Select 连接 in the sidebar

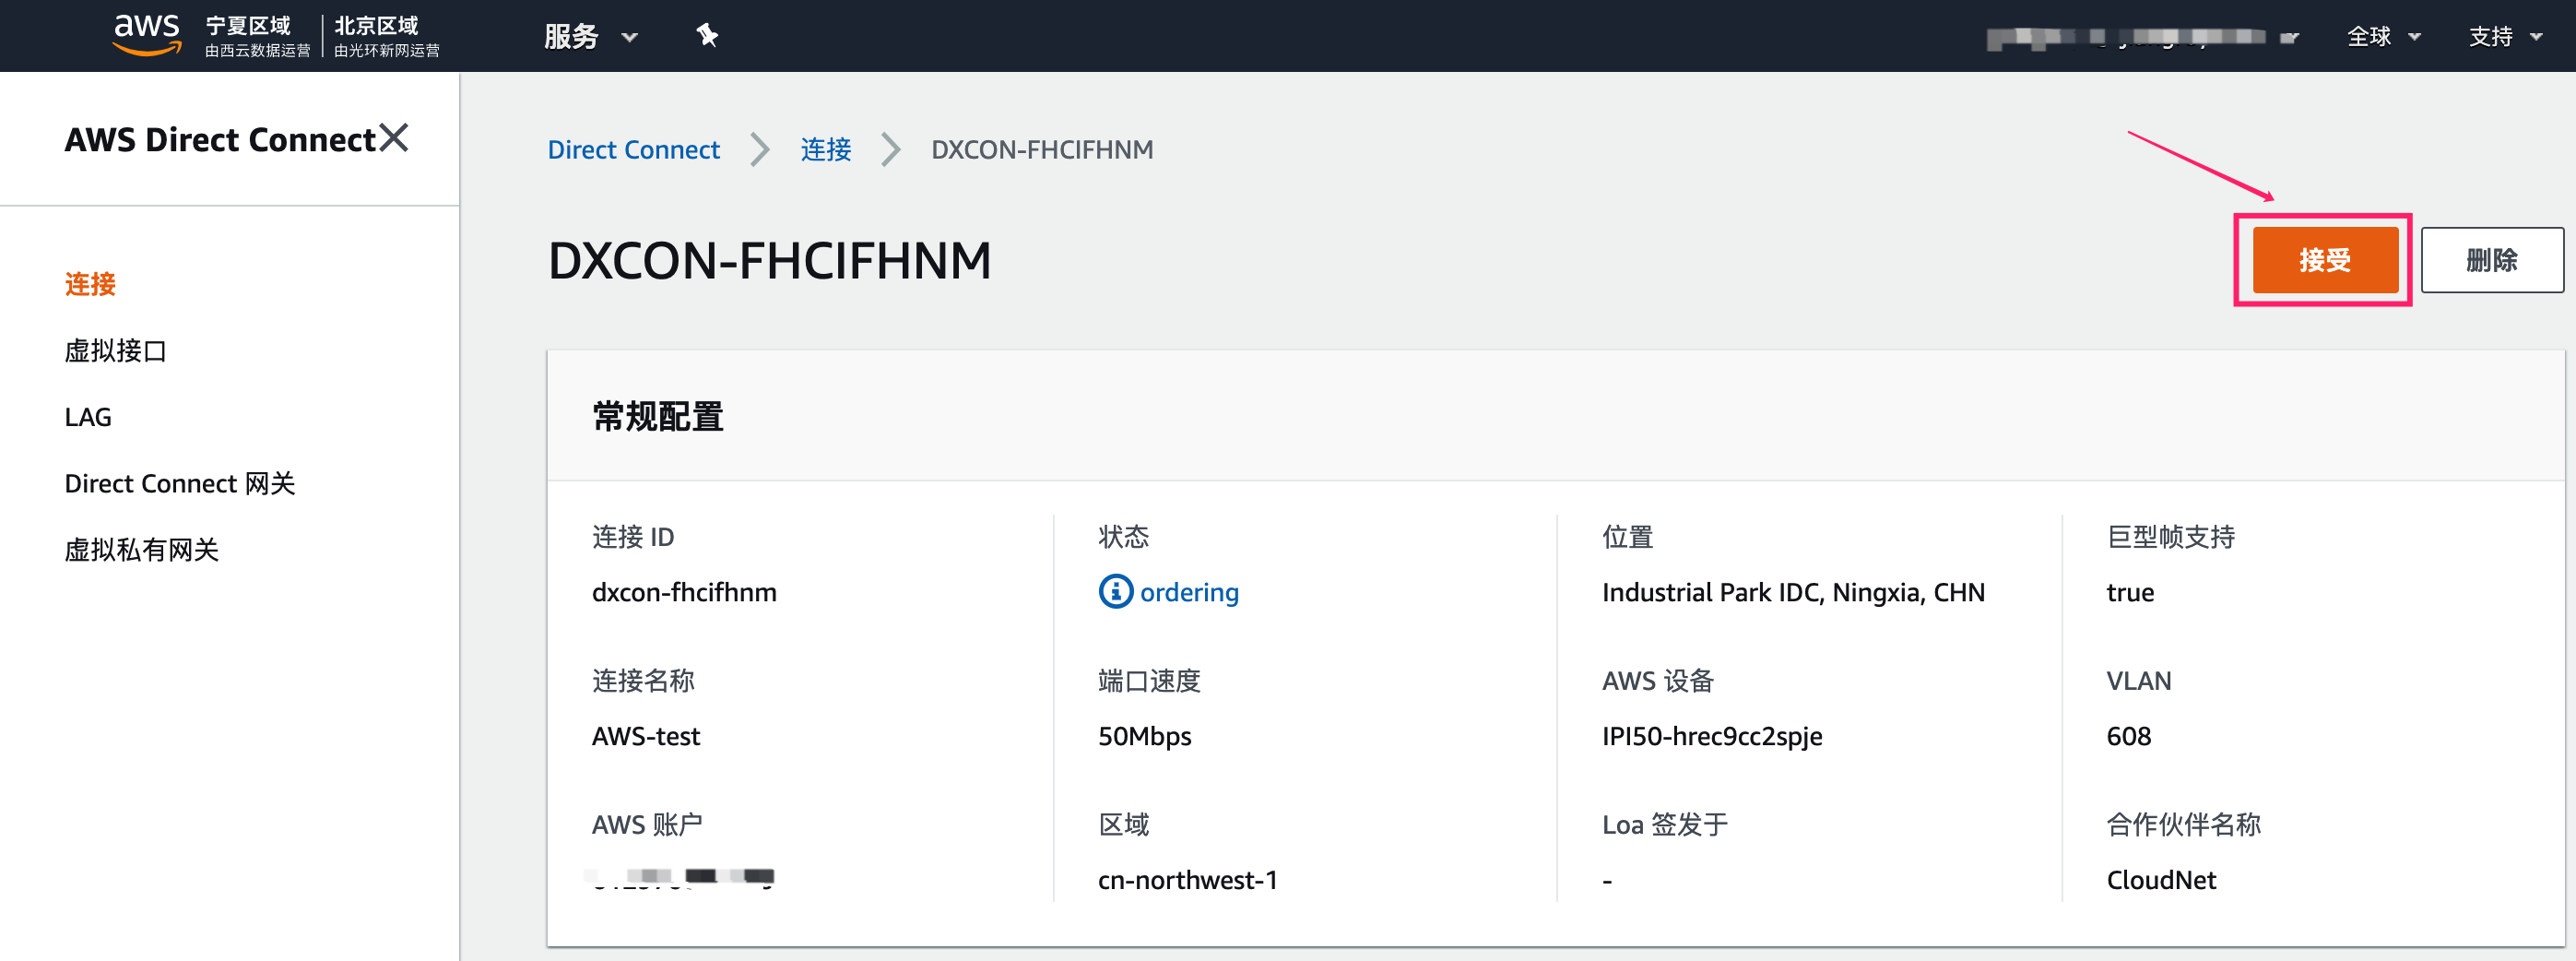click(x=90, y=284)
